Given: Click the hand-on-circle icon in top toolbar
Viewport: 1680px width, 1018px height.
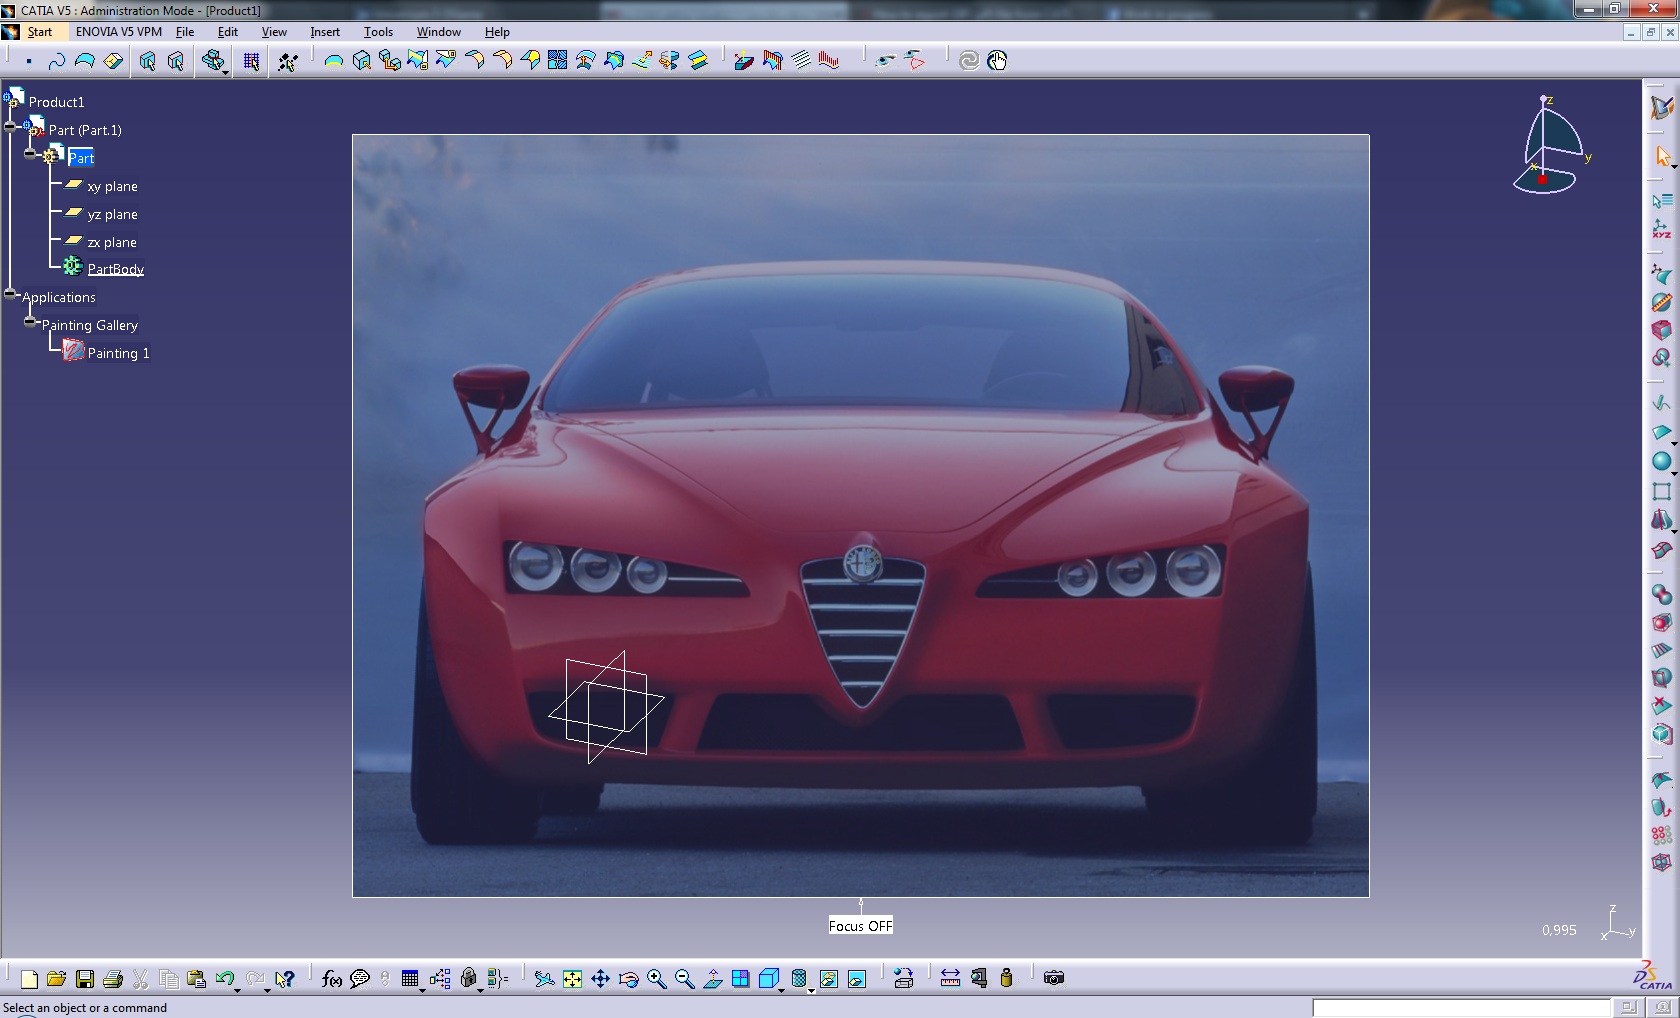Looking at the screenshot, I should point(997,61).
